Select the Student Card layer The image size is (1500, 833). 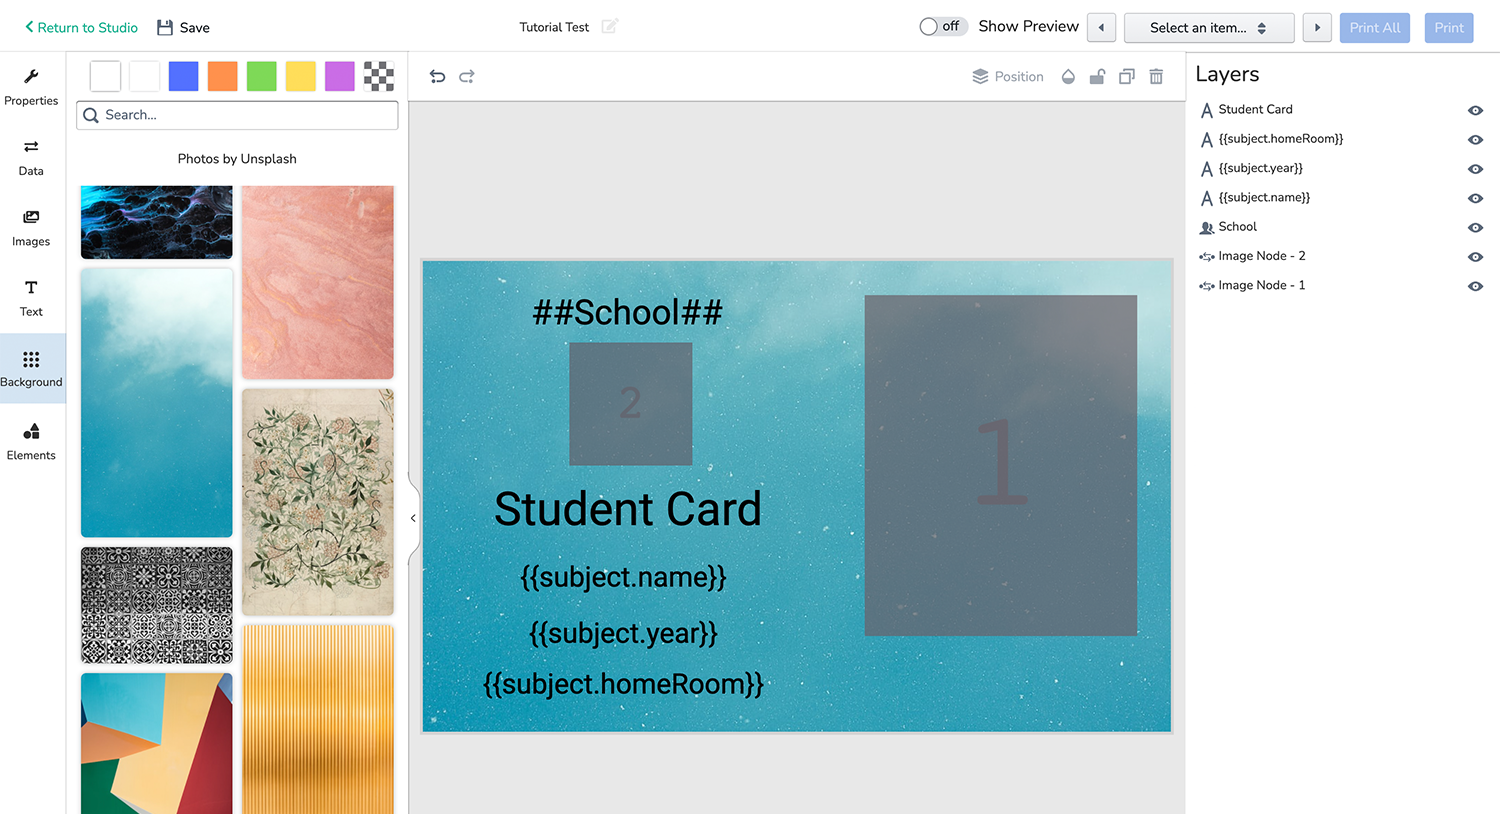1255,109
